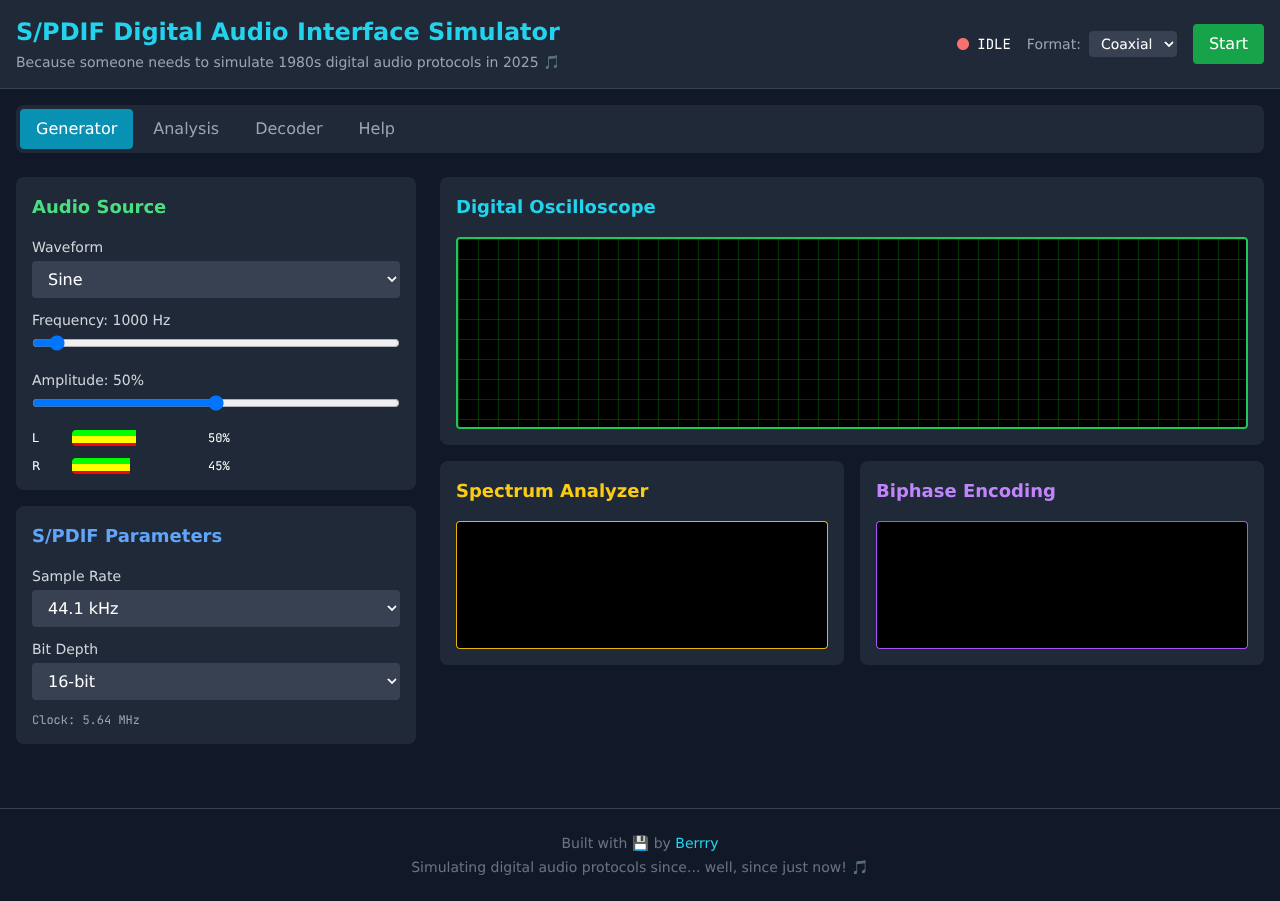Open the Help tab
Image resolution: width=1280 pixels, height=901 pixels.
(x=376, y=128)
